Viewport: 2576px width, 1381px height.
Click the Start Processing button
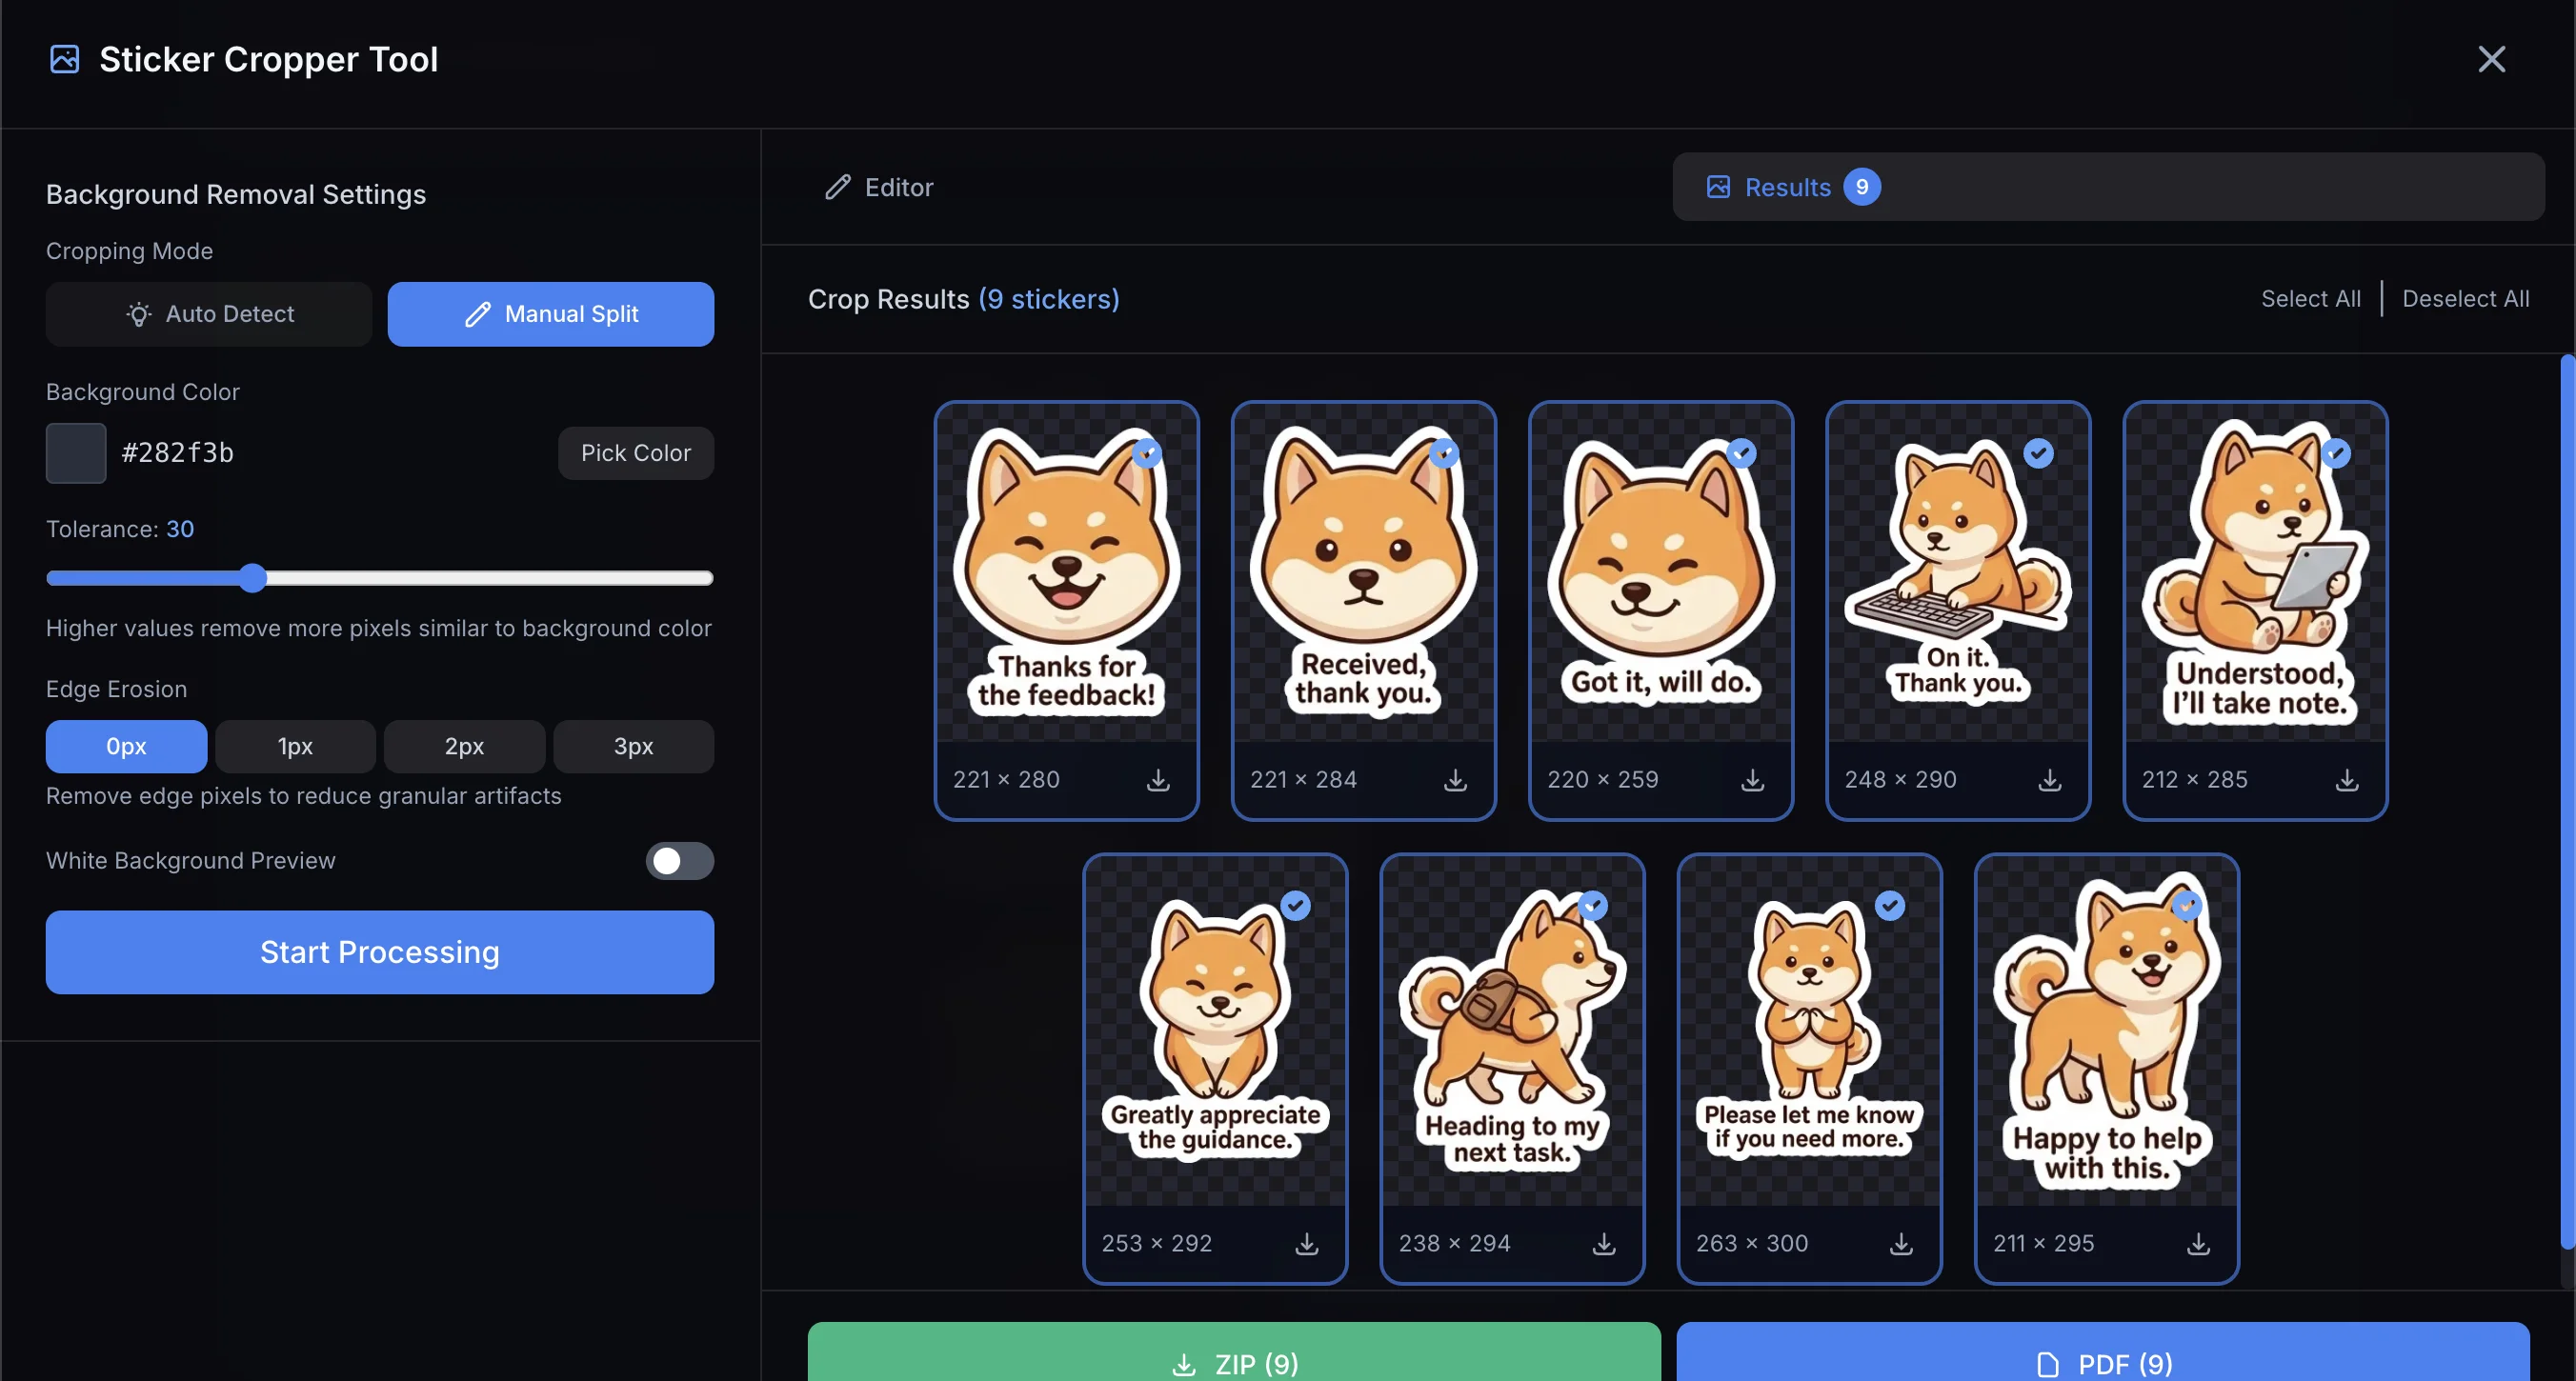tap(379, 952)
